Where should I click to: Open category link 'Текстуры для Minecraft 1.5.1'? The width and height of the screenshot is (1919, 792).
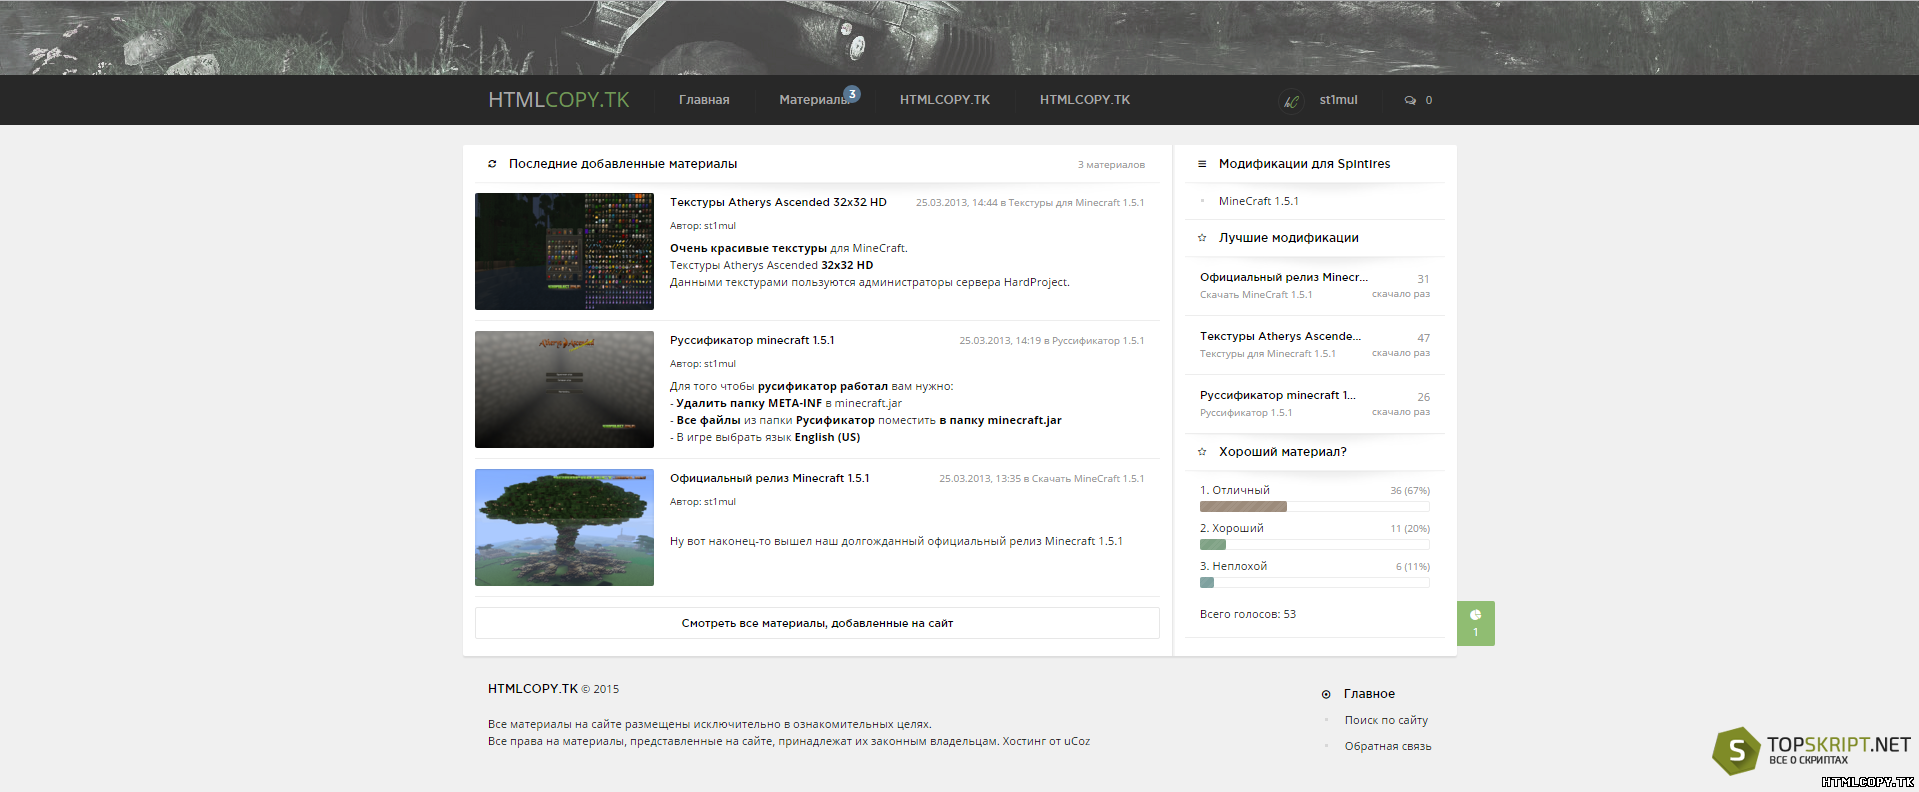[x=1076, y=203]
